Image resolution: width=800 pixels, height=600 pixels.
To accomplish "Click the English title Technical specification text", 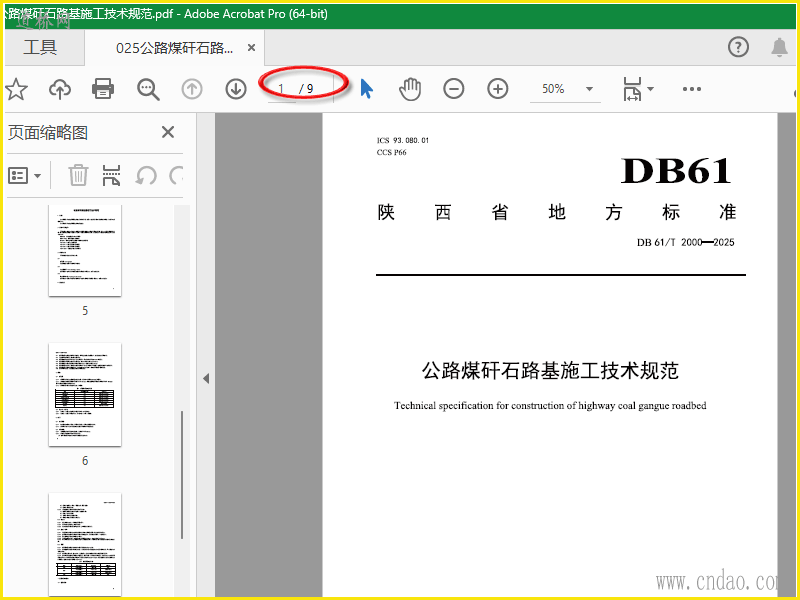I will [550, 406].
